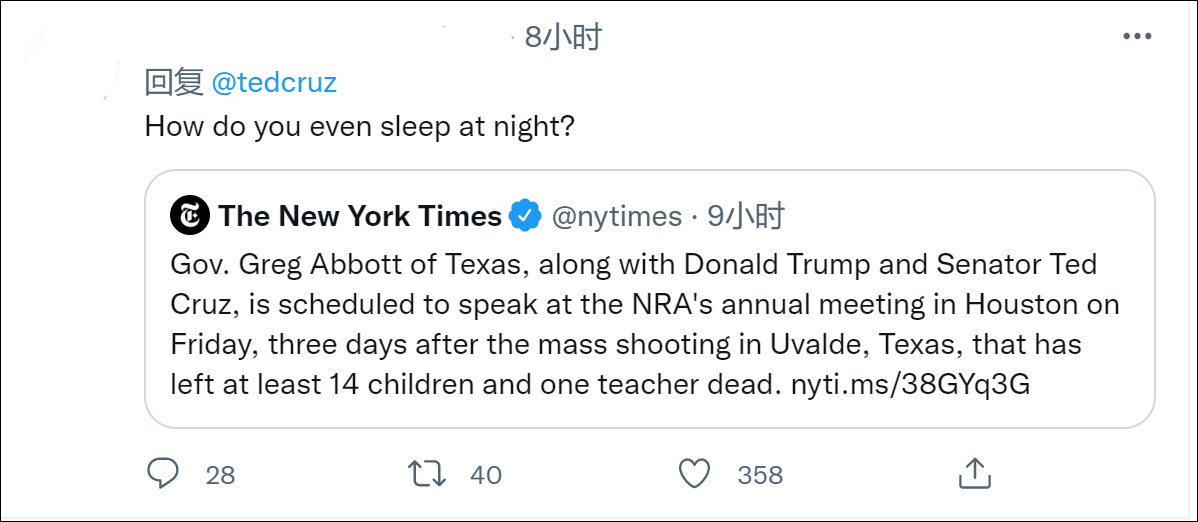Image resolution: width=1198 pixels, height=522 pixels.
Task: Click The New York Times account name
Action: coord(360,216)
